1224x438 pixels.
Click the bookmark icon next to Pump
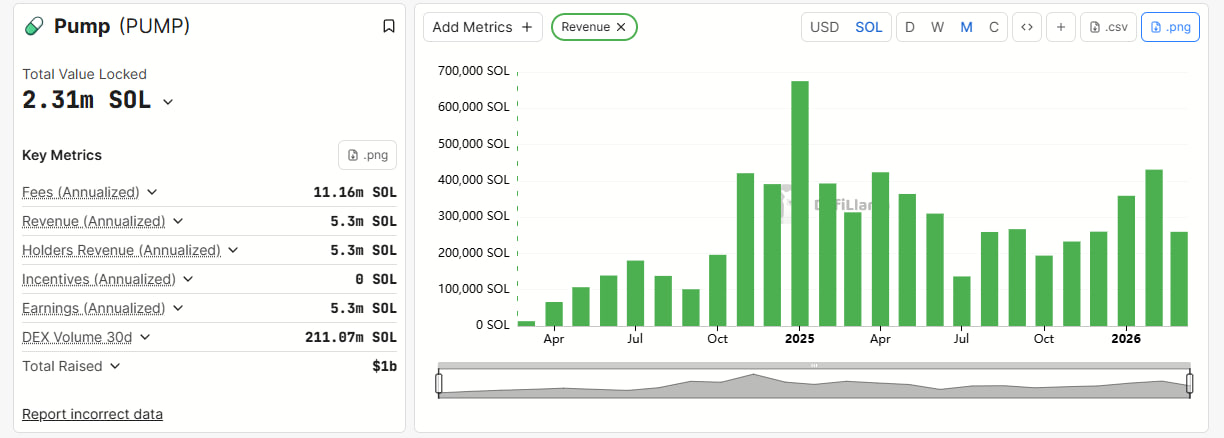pos(389,27)
